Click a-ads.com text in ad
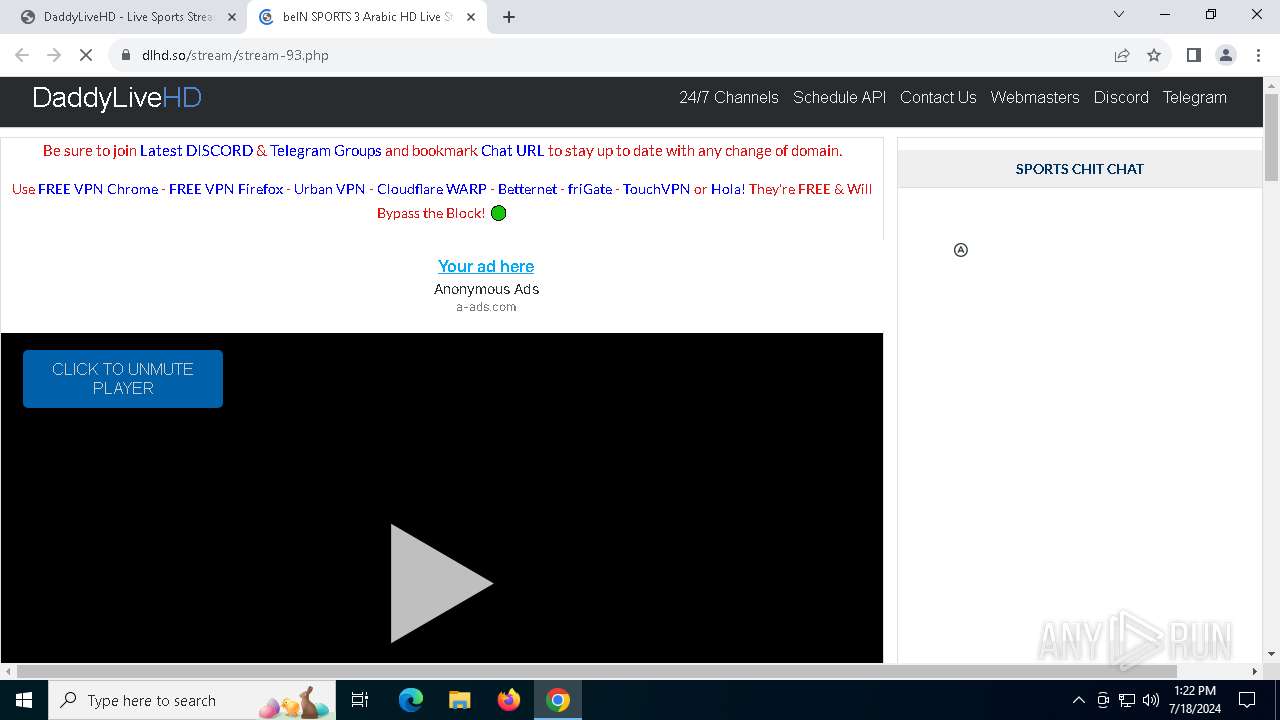Screen dimensions: 1280x720 click(x=486, y=307)
